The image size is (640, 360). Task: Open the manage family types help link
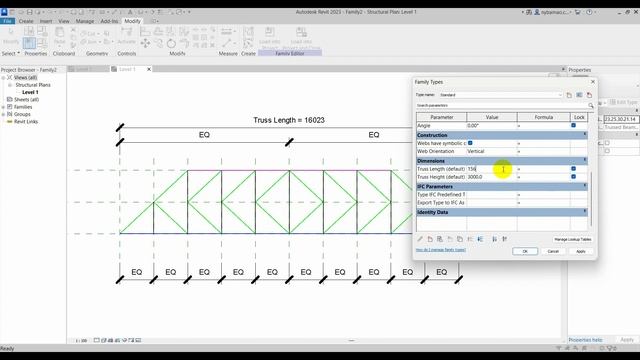(440, 250)
